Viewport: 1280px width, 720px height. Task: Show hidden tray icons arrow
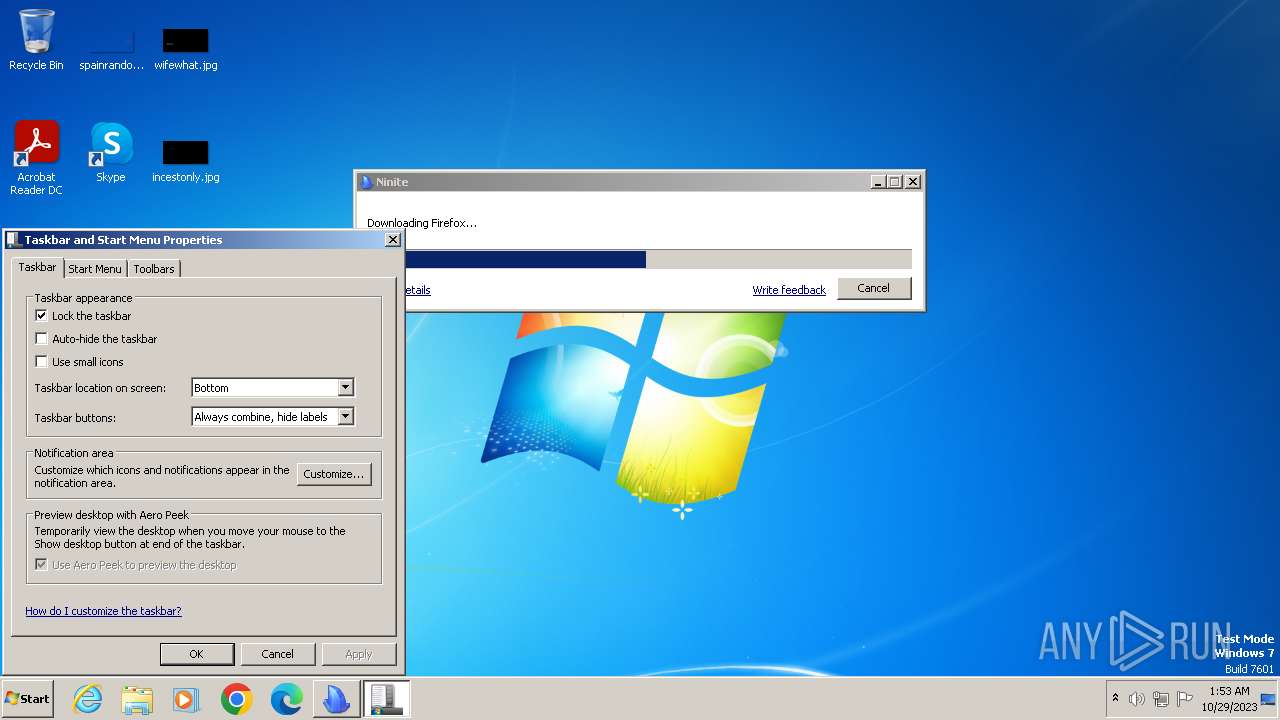[1115, 699]
